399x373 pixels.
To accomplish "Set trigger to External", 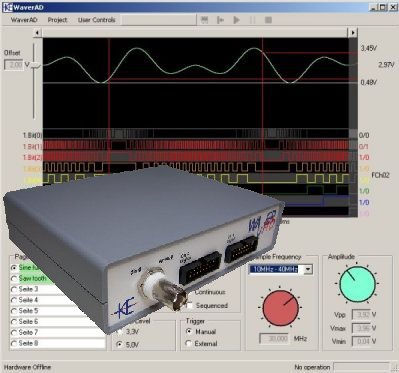I will click(x=189, y=343).
